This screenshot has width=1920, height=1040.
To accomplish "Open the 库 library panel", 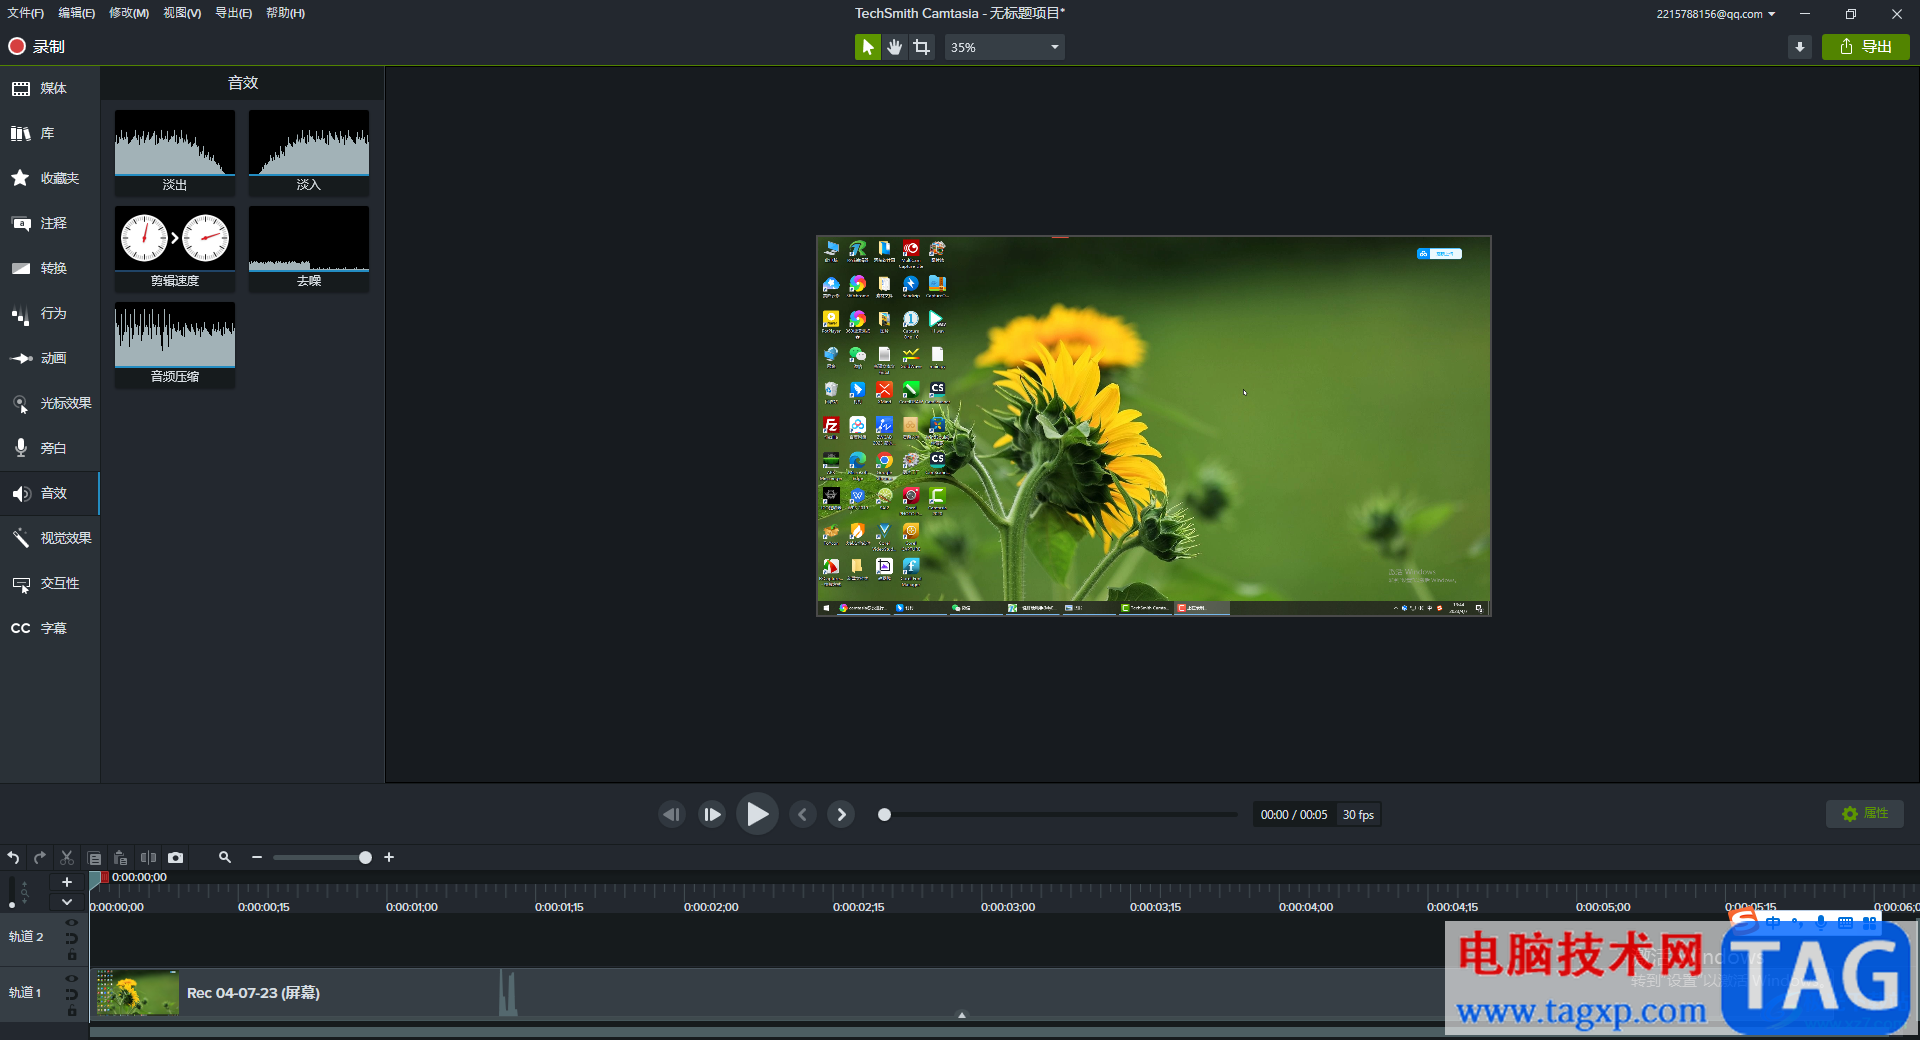I will [50, 133].
